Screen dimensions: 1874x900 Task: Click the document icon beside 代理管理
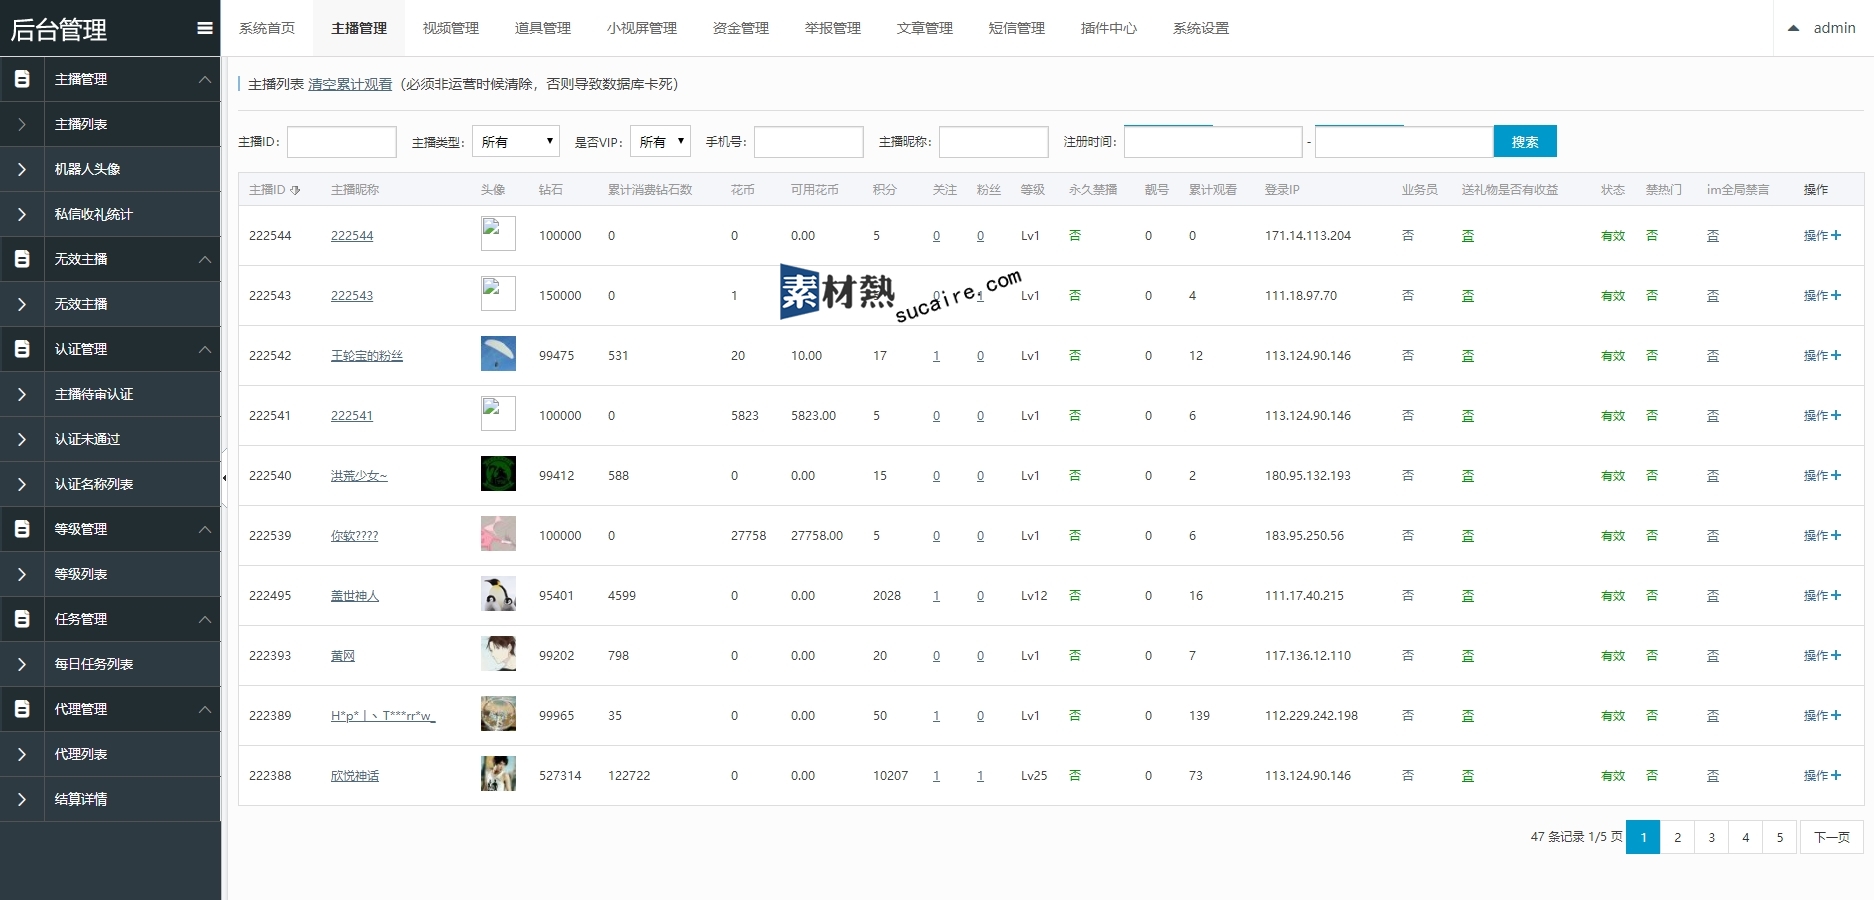[x=22, y=709]
